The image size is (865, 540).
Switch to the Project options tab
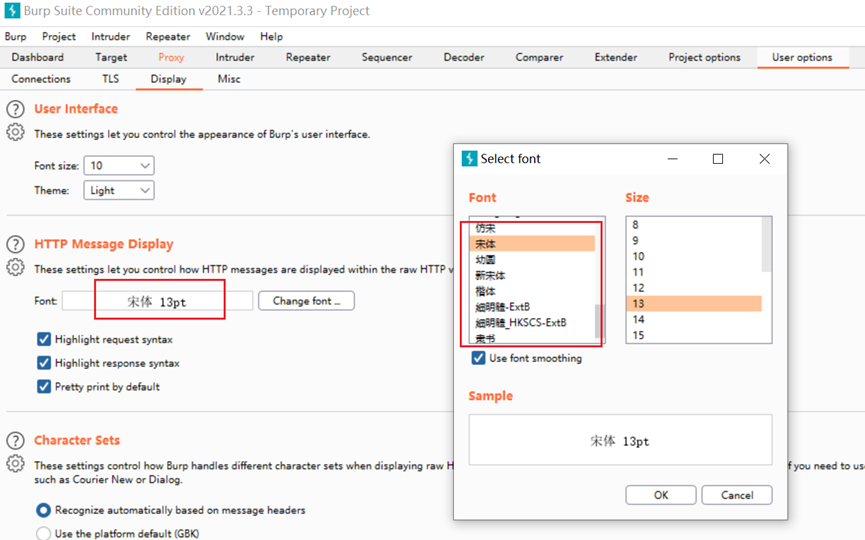pos(704,57)
